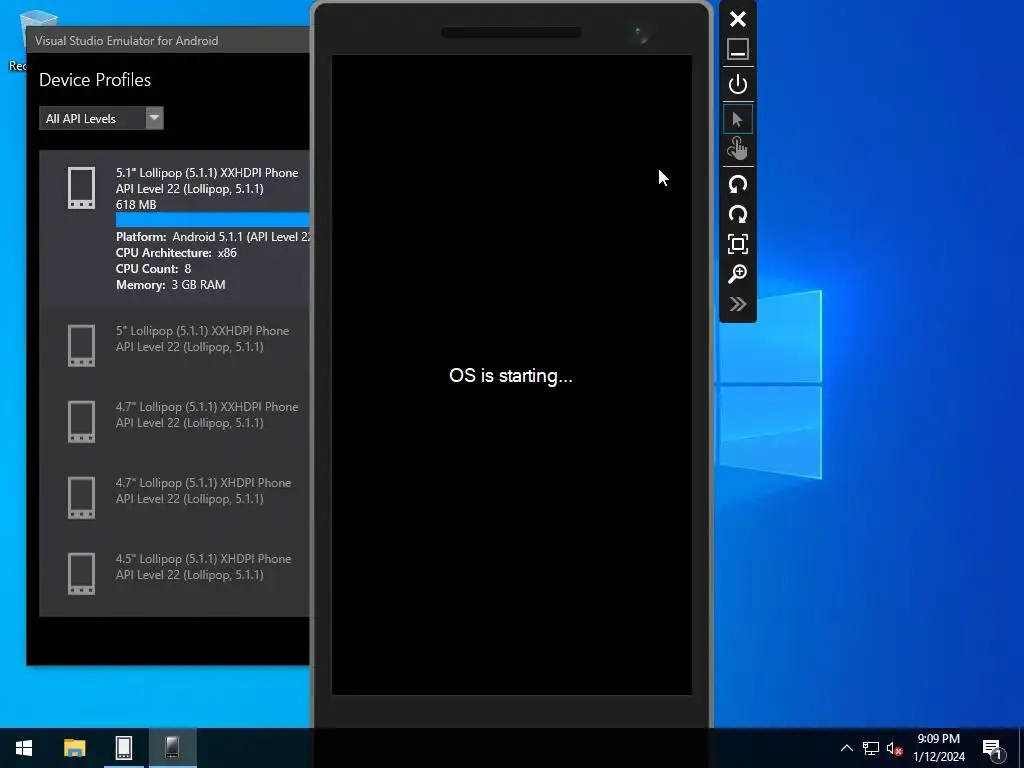
Task: Open additional tools double-chevron
Action: [x=738, y=304]
